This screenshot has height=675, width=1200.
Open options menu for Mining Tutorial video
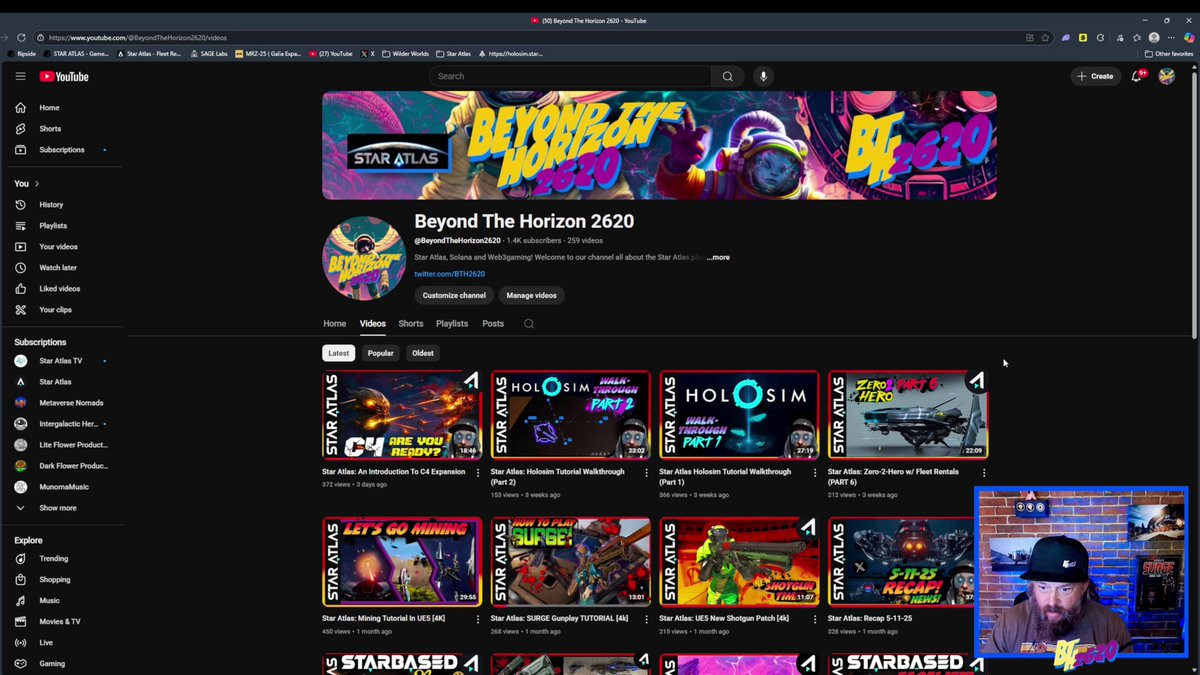tap(477, 620)
